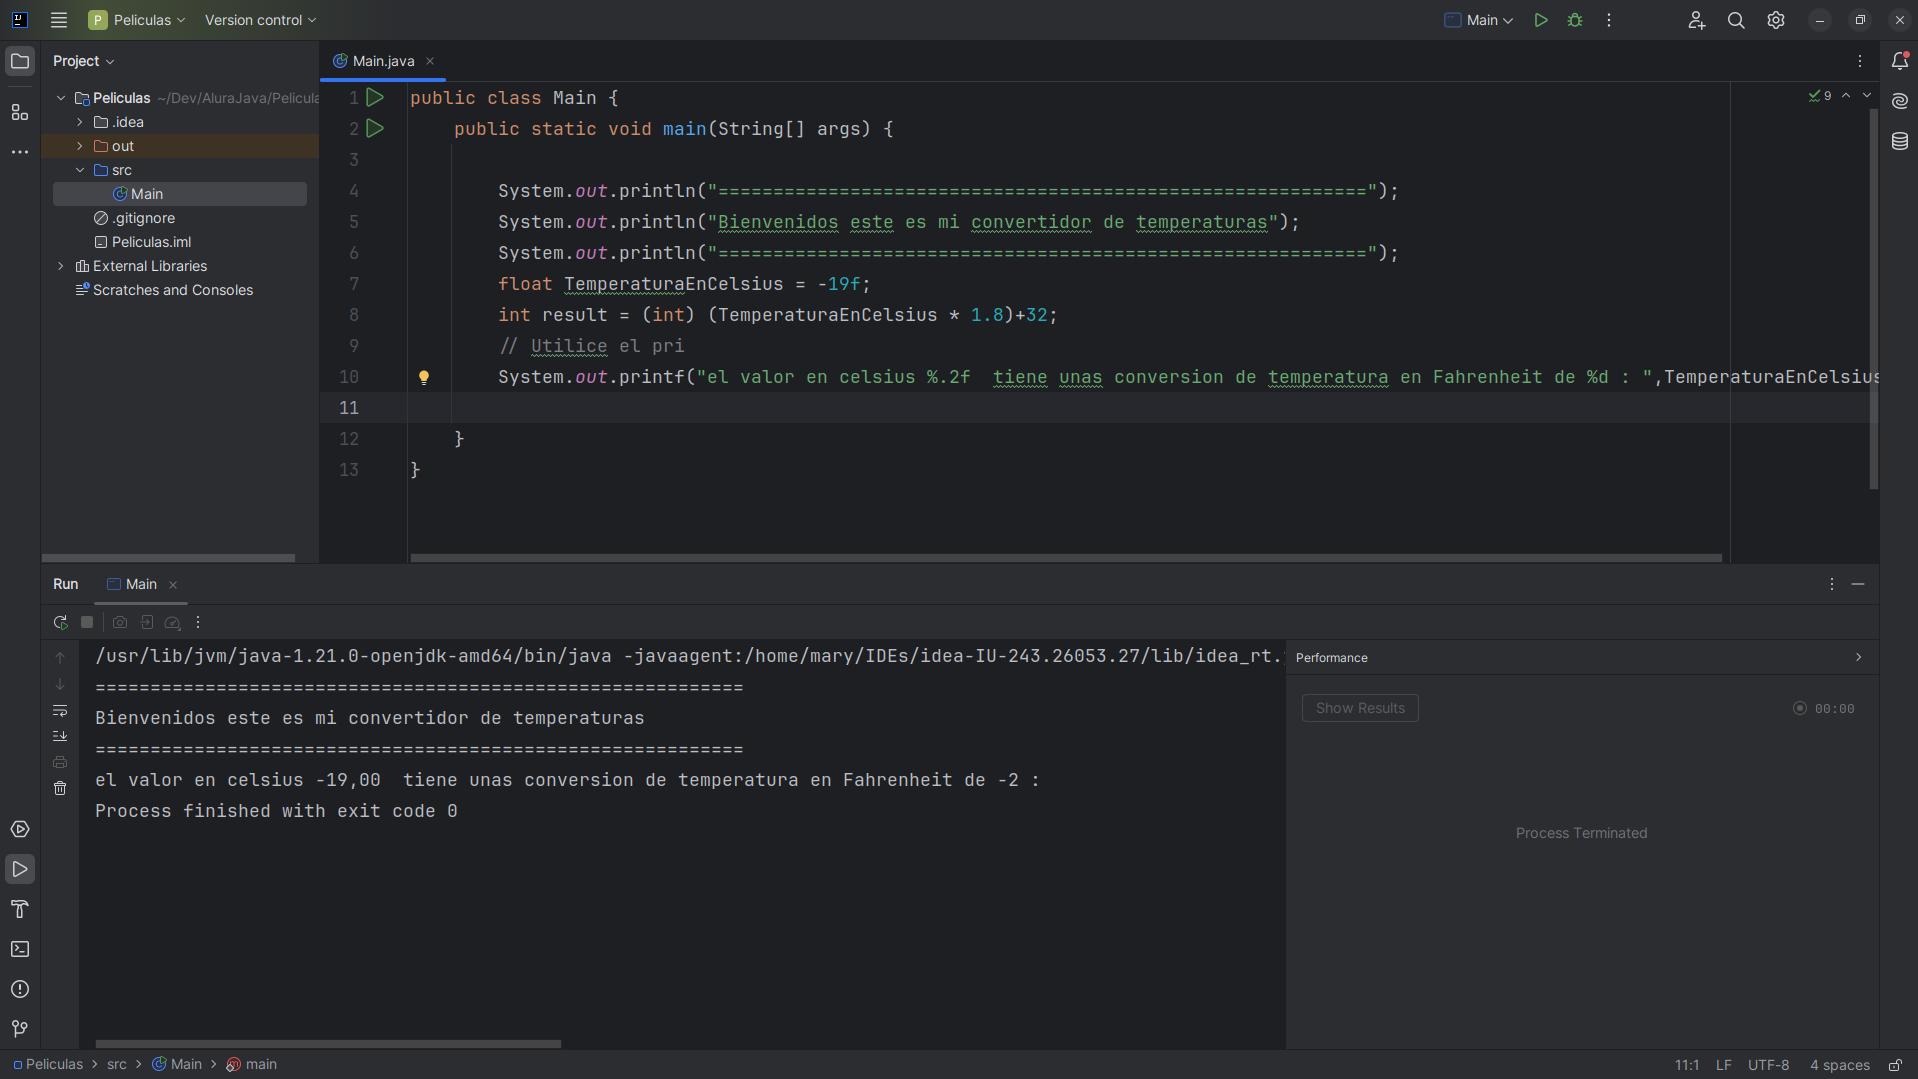Select Main class in project tree
This screenshot has height=1079, width=1918.
[x=180, y=194]
